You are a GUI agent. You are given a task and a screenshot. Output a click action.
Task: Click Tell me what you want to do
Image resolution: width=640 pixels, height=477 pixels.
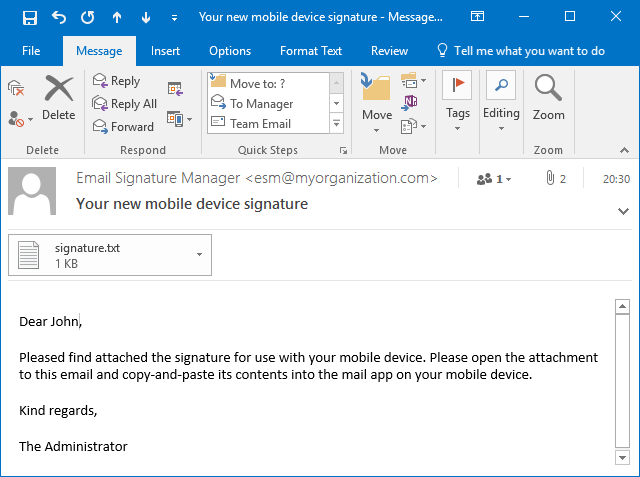(x=520, y=51)
